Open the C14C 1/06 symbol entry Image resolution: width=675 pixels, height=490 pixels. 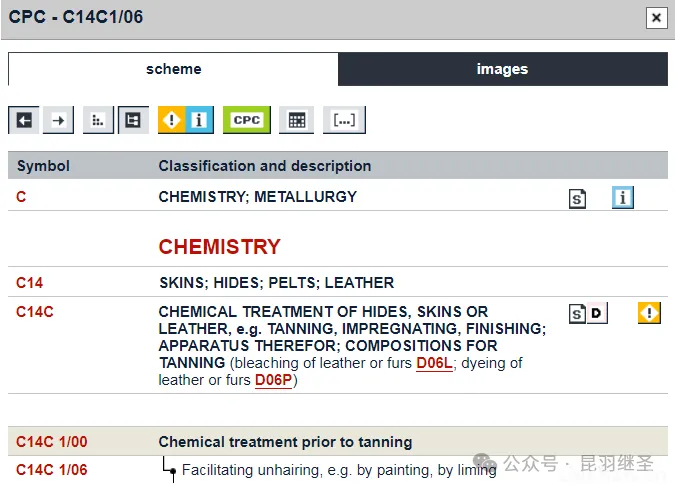(x=51, y=470)
